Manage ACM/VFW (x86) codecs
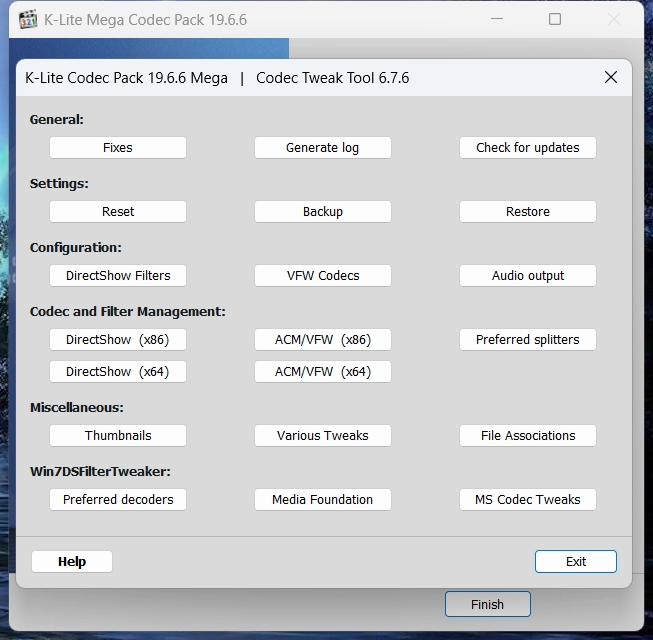The height and width of the screenshot is (640, 653). point(323,340)
